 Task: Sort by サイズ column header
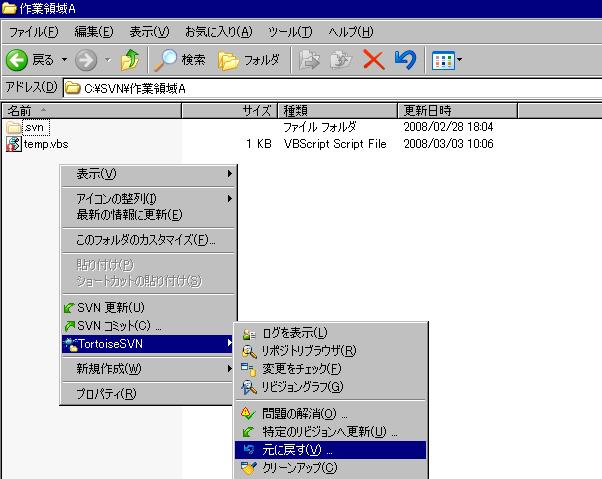click(229, 111)
